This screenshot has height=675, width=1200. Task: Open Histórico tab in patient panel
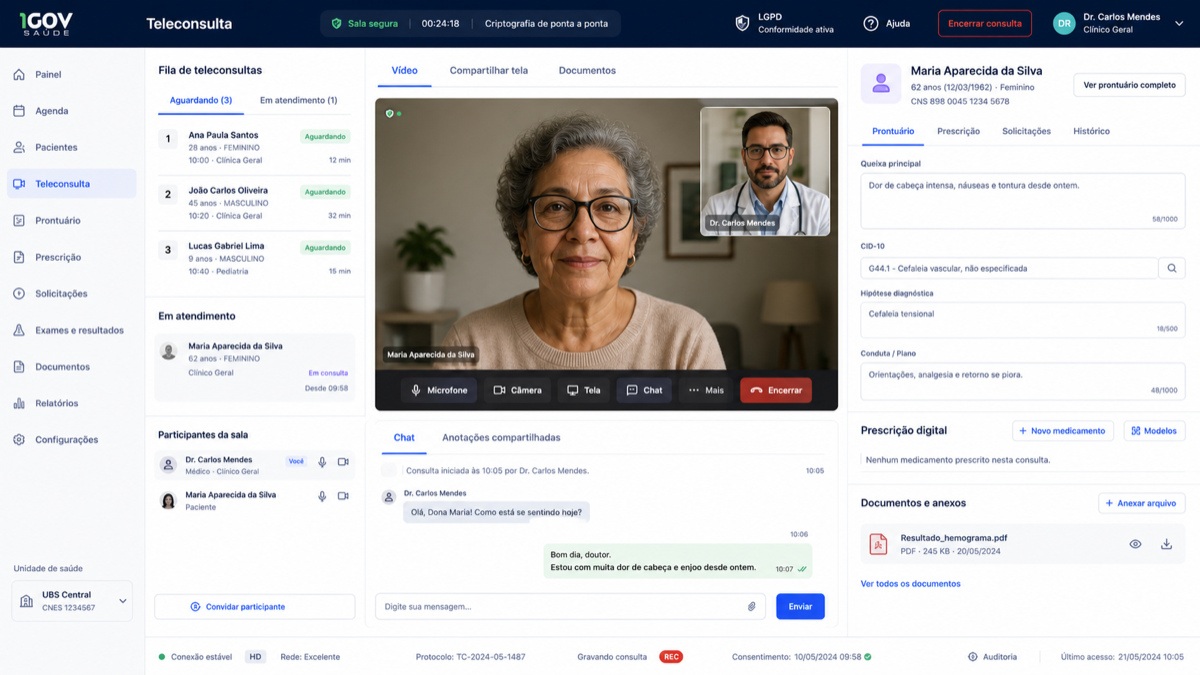coord(1091,131)
